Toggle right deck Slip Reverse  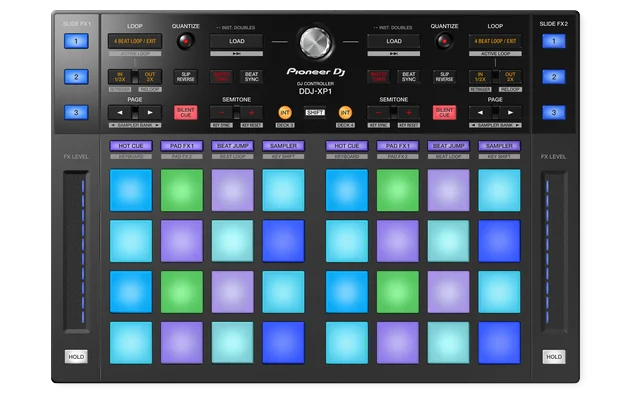[444, 77]
